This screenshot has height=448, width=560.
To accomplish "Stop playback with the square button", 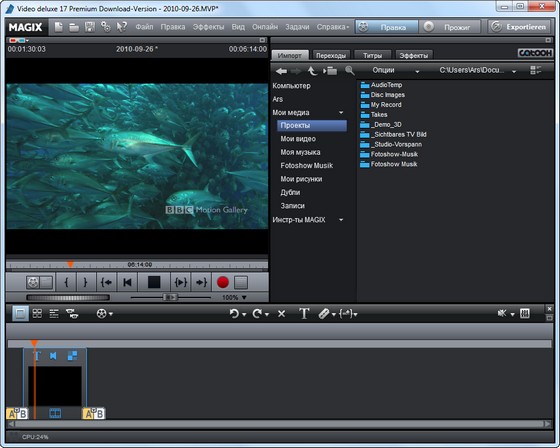I will 154,282.
